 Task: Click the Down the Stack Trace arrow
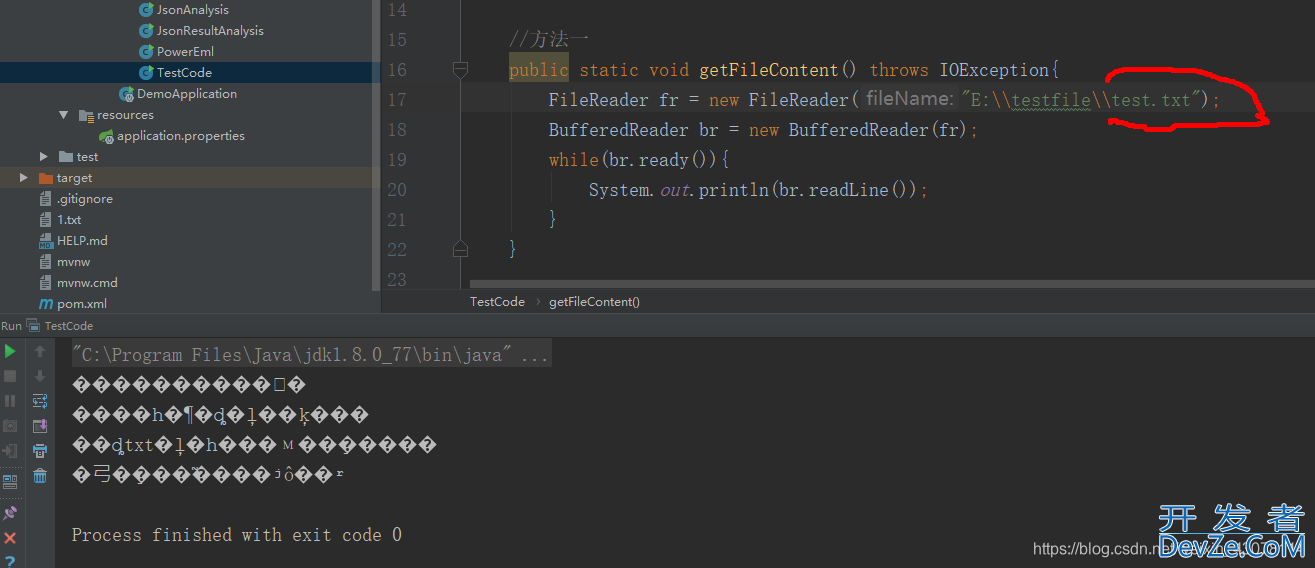(40, 376)
